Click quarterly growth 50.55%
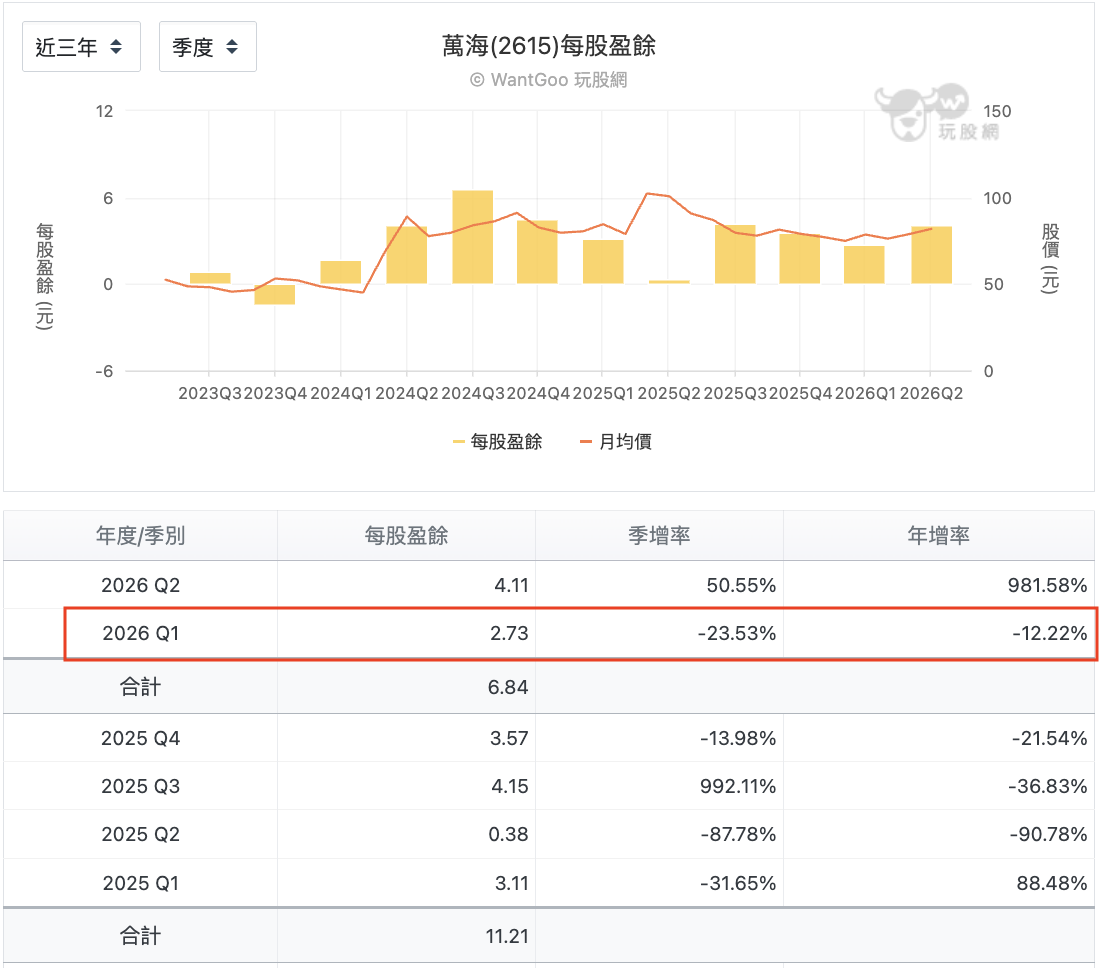Image resolution: width=1100 pixels, height=968 pixels. click(x=742, y=585)
